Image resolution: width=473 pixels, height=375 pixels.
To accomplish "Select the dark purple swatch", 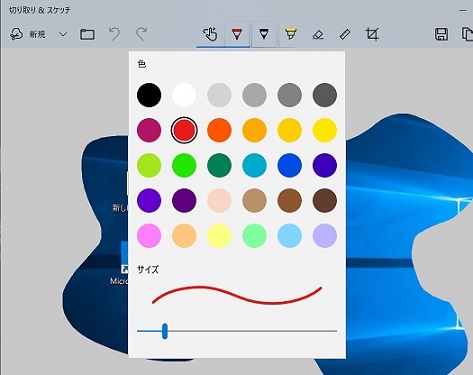I will coord(184,200).
